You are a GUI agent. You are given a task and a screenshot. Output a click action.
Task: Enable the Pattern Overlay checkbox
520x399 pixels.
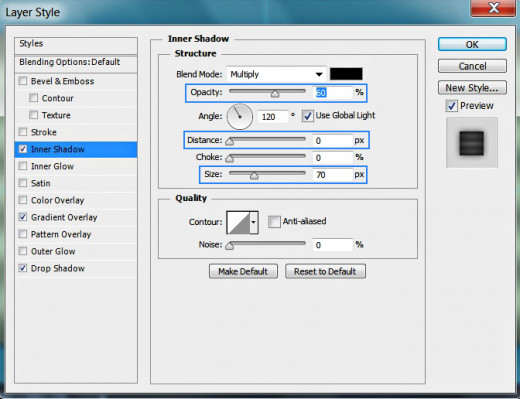click(x=23, y=234)
